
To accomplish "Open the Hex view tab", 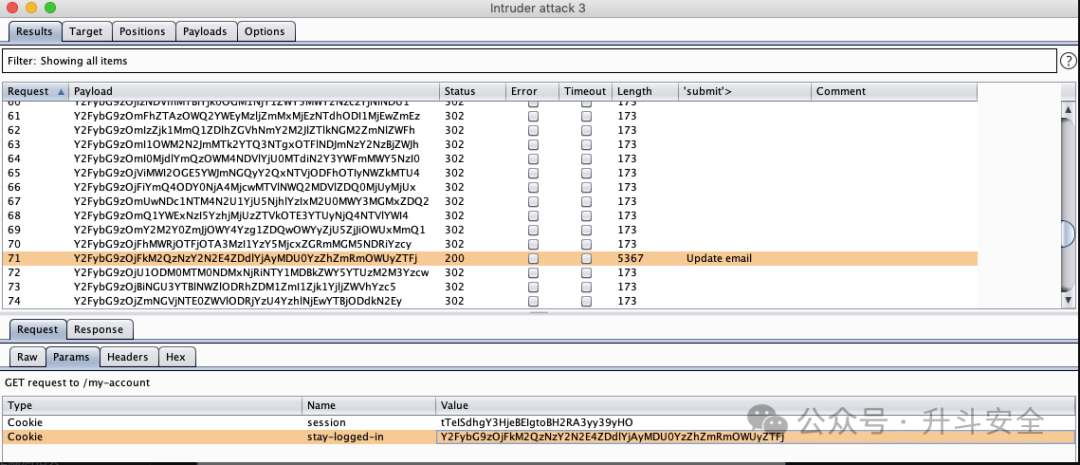I will pyautogui.click(x=176, y=357).
